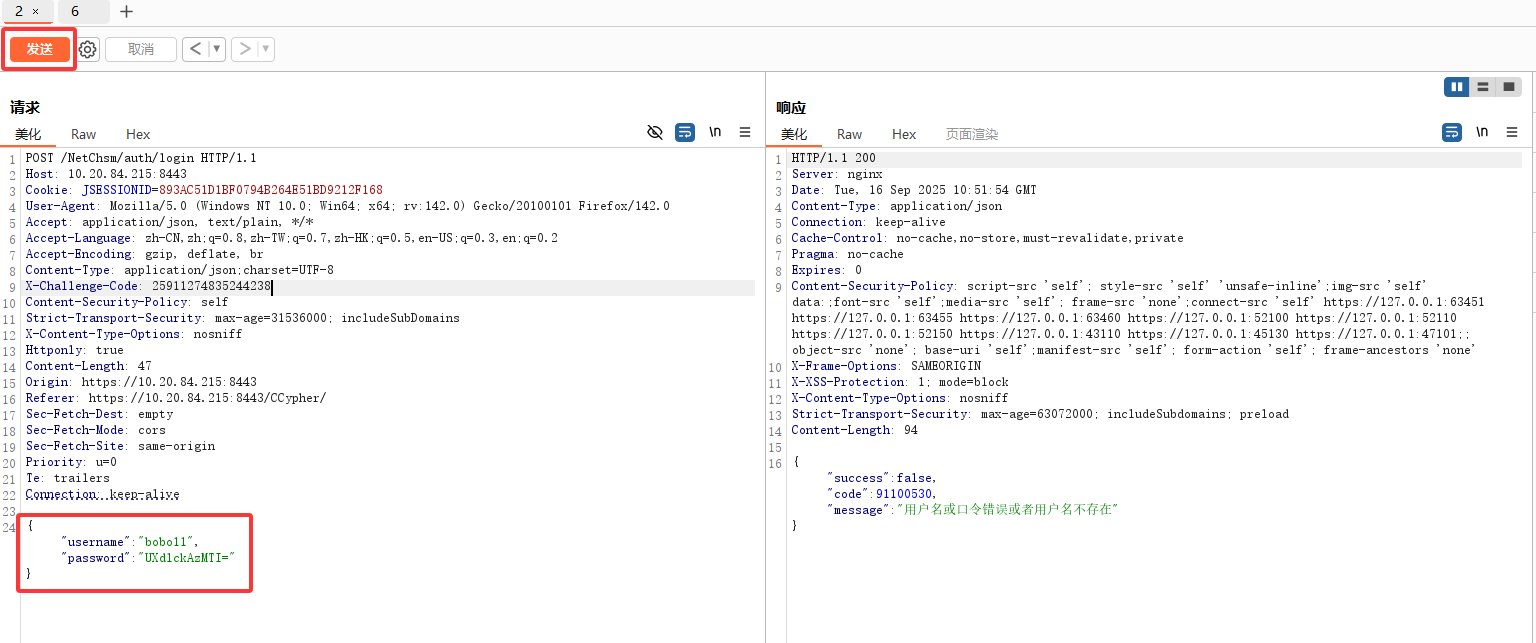This screenshot has height=643, width=1536.
Task: Go to next request with > arrow
Action: [244, 49]
